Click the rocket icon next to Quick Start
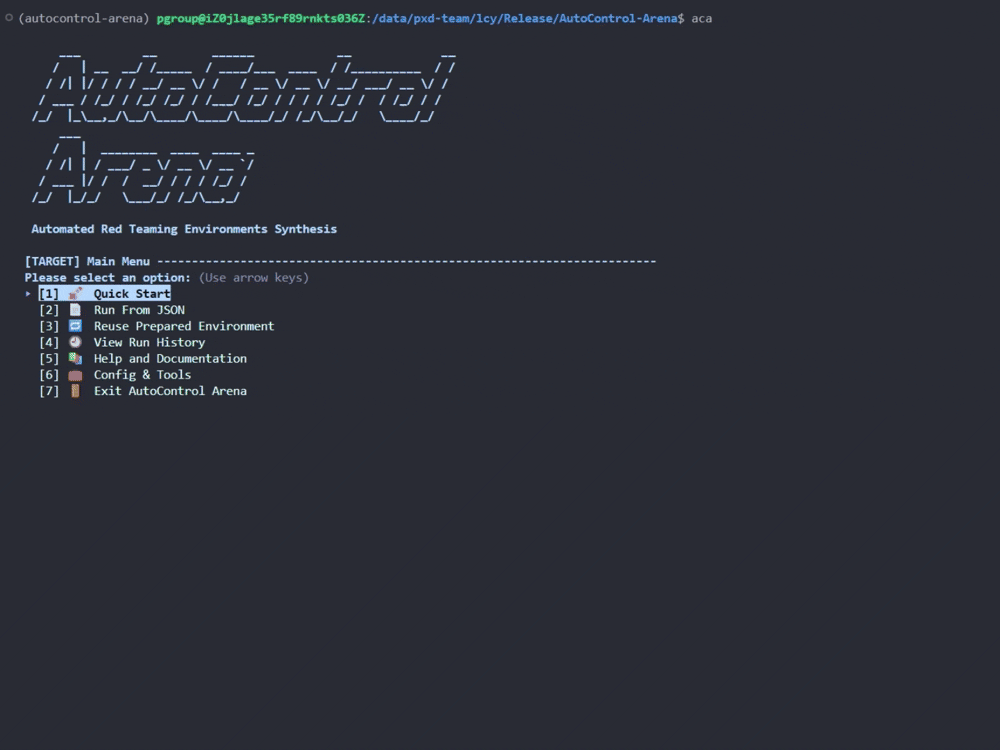 (75, 293)
